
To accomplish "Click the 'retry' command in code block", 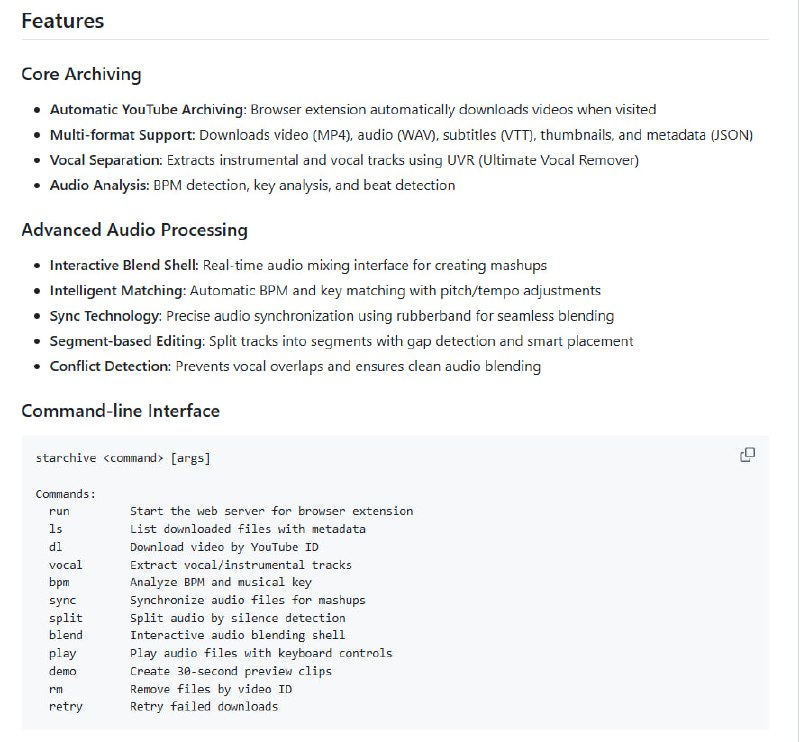I will (66, 707).
